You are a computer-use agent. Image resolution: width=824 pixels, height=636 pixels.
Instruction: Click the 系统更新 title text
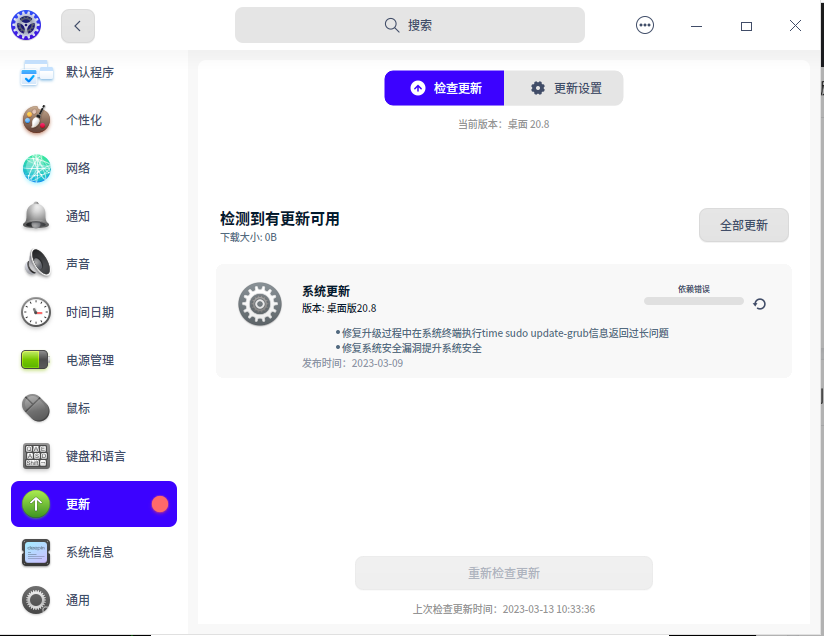click(x=326, y=291)
